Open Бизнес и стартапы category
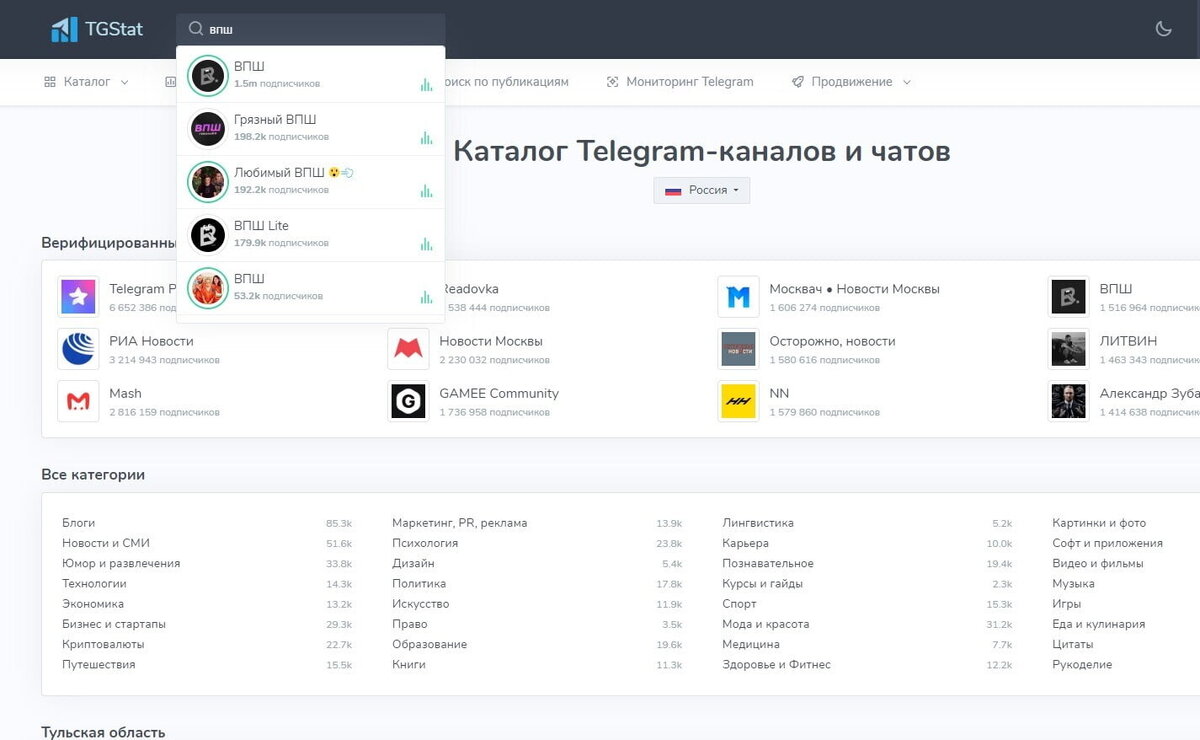Viewport: 1200px width, 740px height. pyautogui.click(x=114, y=624)
